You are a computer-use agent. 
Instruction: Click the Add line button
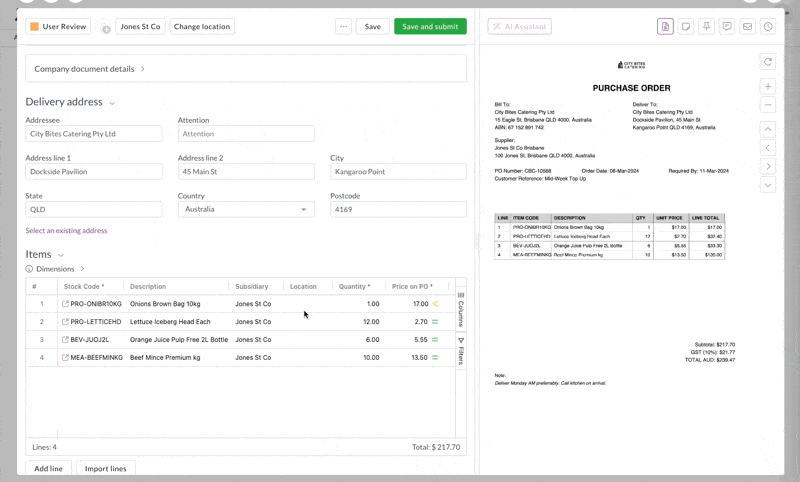point(48,468)
